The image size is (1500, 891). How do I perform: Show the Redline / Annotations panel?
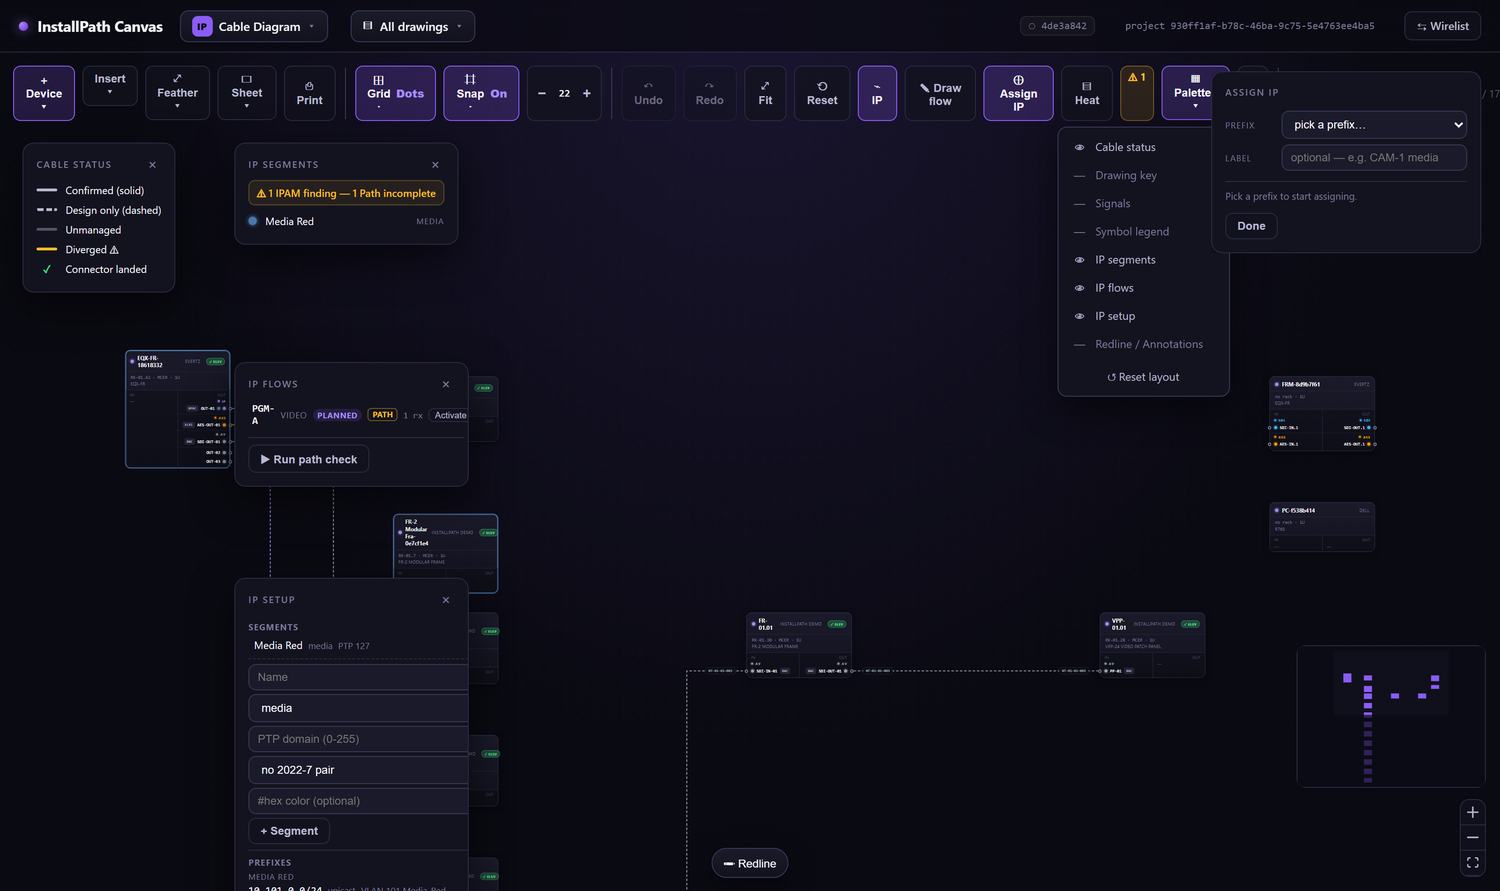[x=1143, y=344]
